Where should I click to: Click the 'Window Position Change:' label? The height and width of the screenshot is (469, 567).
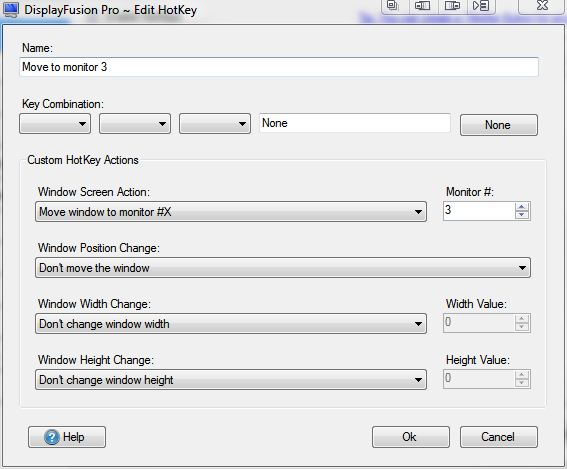pos(99,248)
